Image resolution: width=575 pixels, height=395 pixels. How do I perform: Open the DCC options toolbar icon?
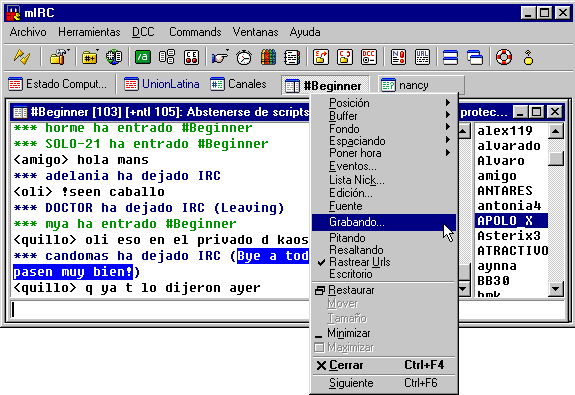click(369, 57)
